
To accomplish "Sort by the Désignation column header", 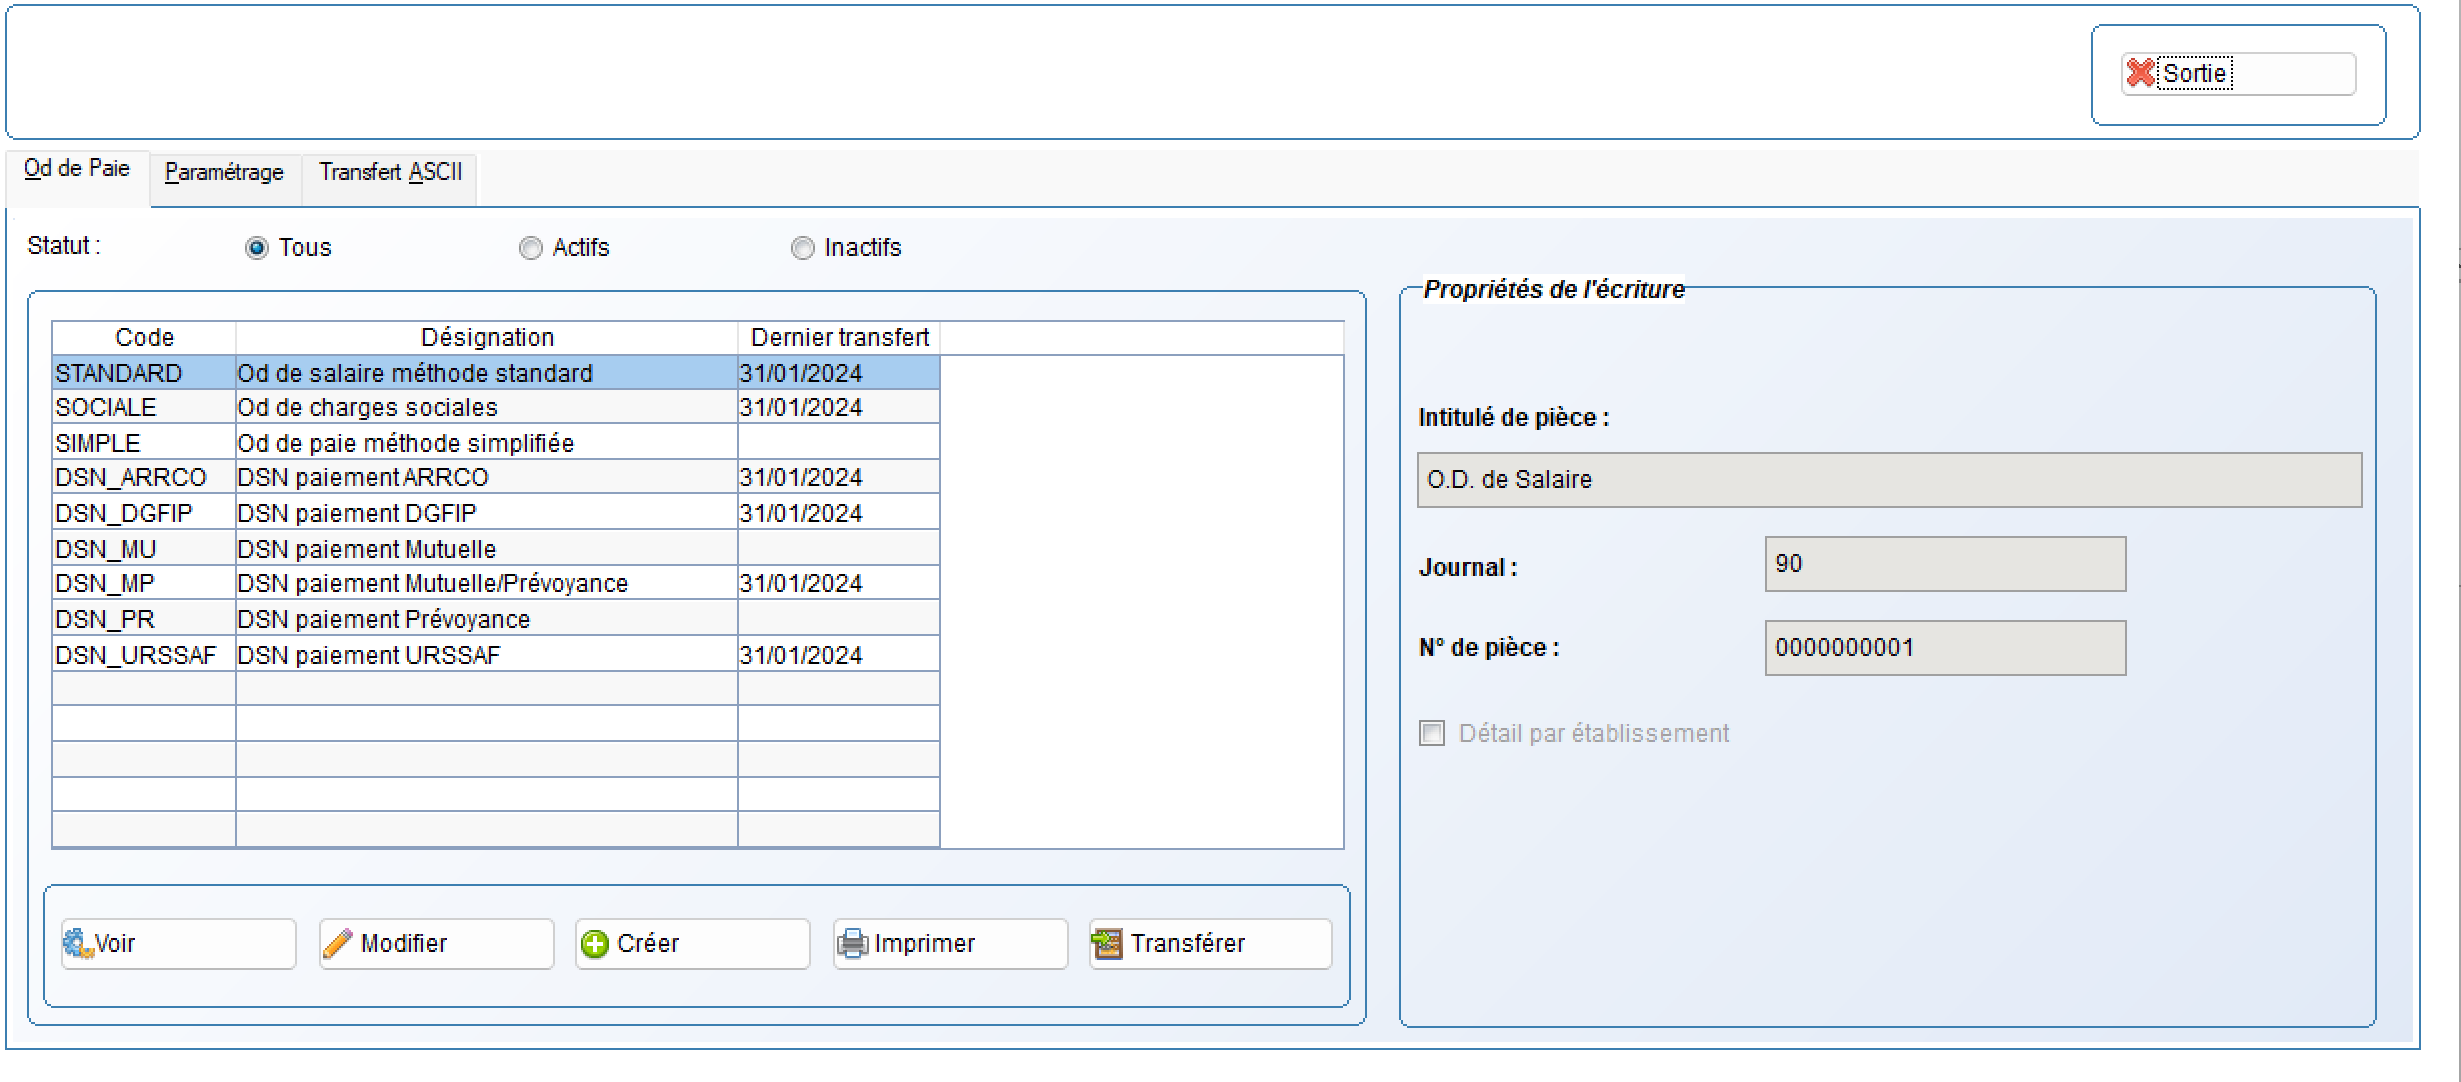I will tap(487, 338).
